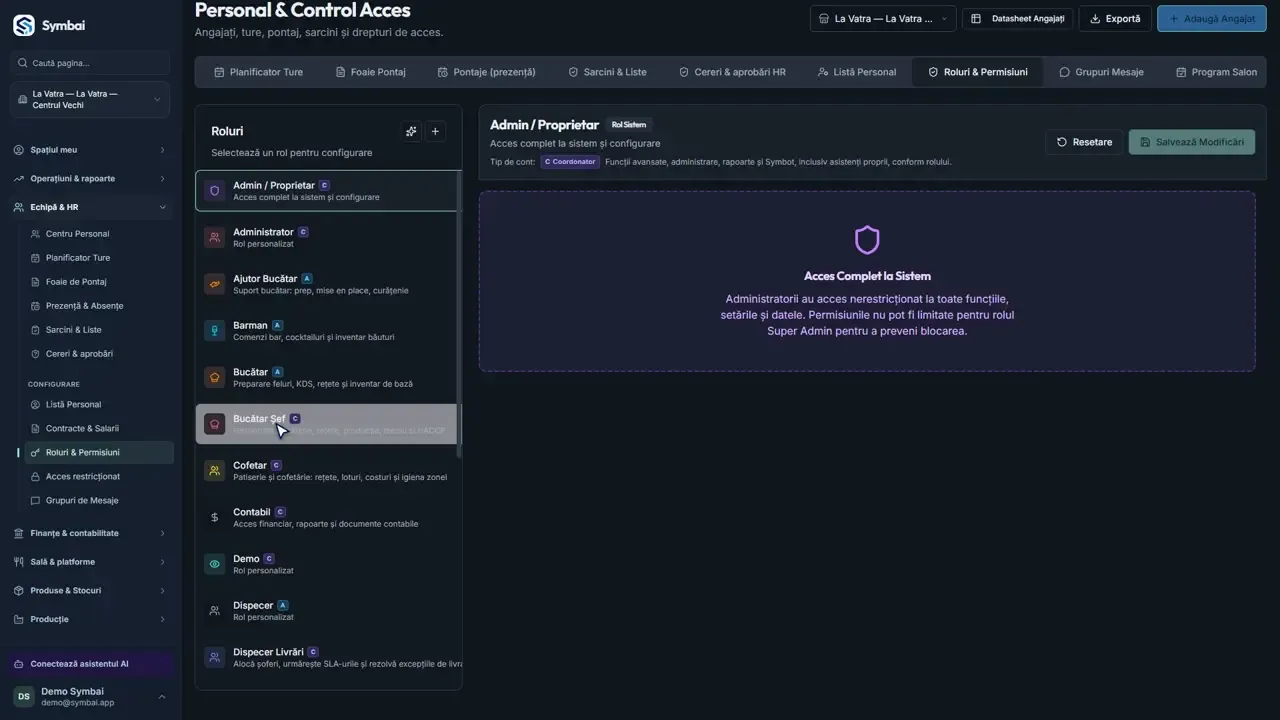Open Prezență & Absențe in sidebar

coord(98,305)
